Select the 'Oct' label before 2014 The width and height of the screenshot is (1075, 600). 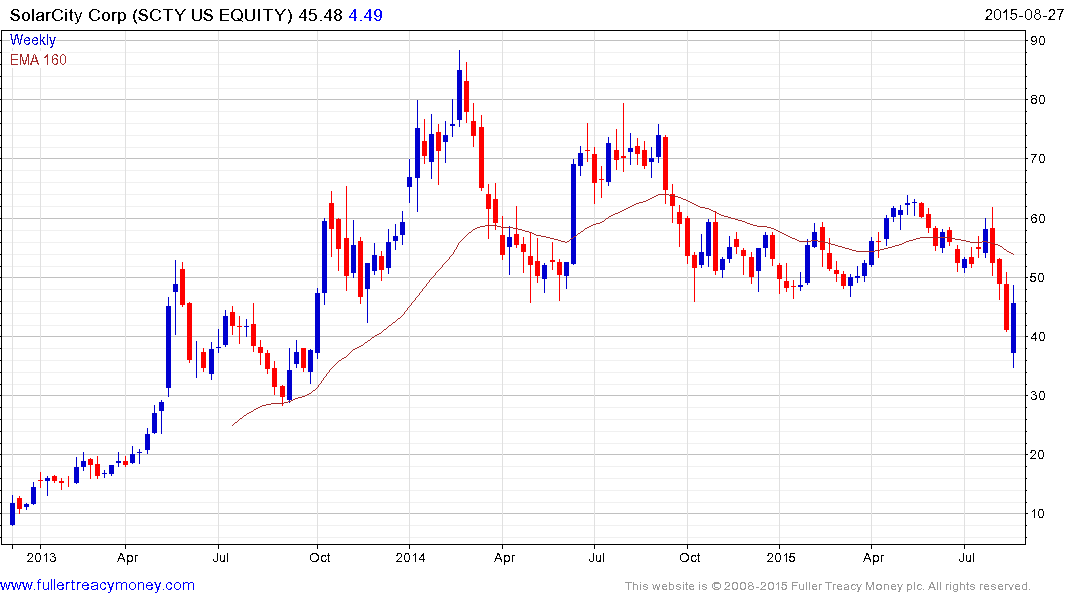pyautogui.click(x=319, y=557)
